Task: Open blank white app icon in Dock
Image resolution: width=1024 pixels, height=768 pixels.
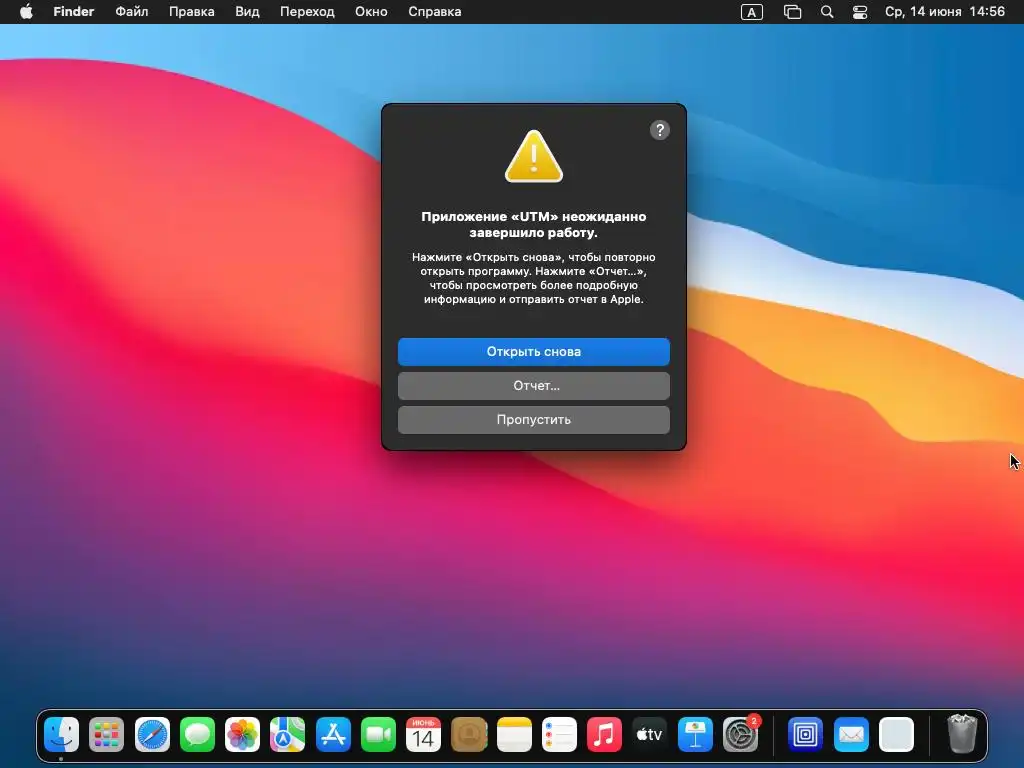Action: coord(896,734)
